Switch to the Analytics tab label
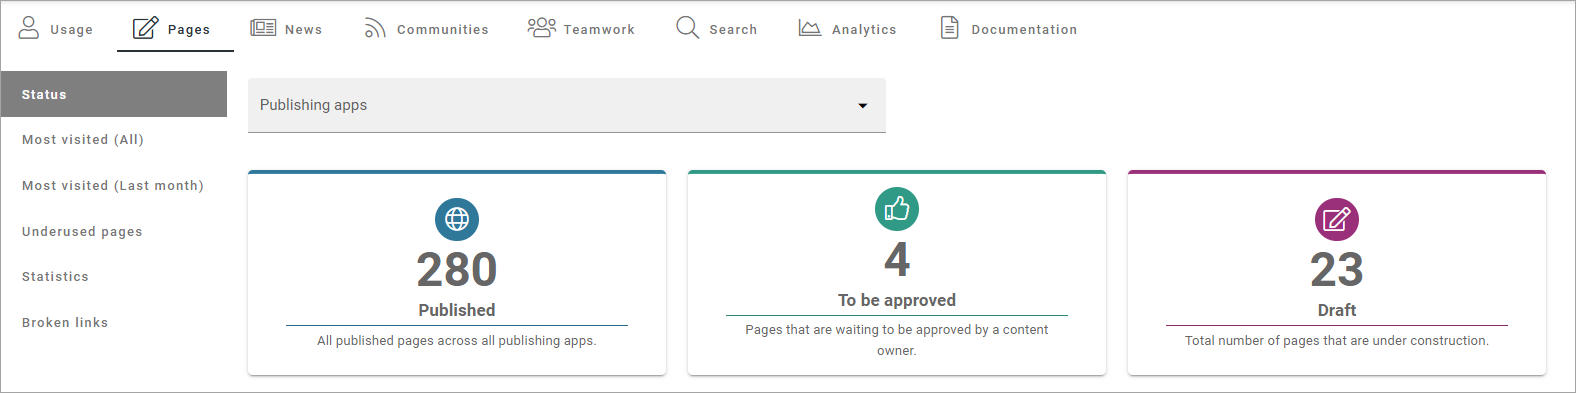The height and width of the screenshot is (393, 1576). pos(864,30)
